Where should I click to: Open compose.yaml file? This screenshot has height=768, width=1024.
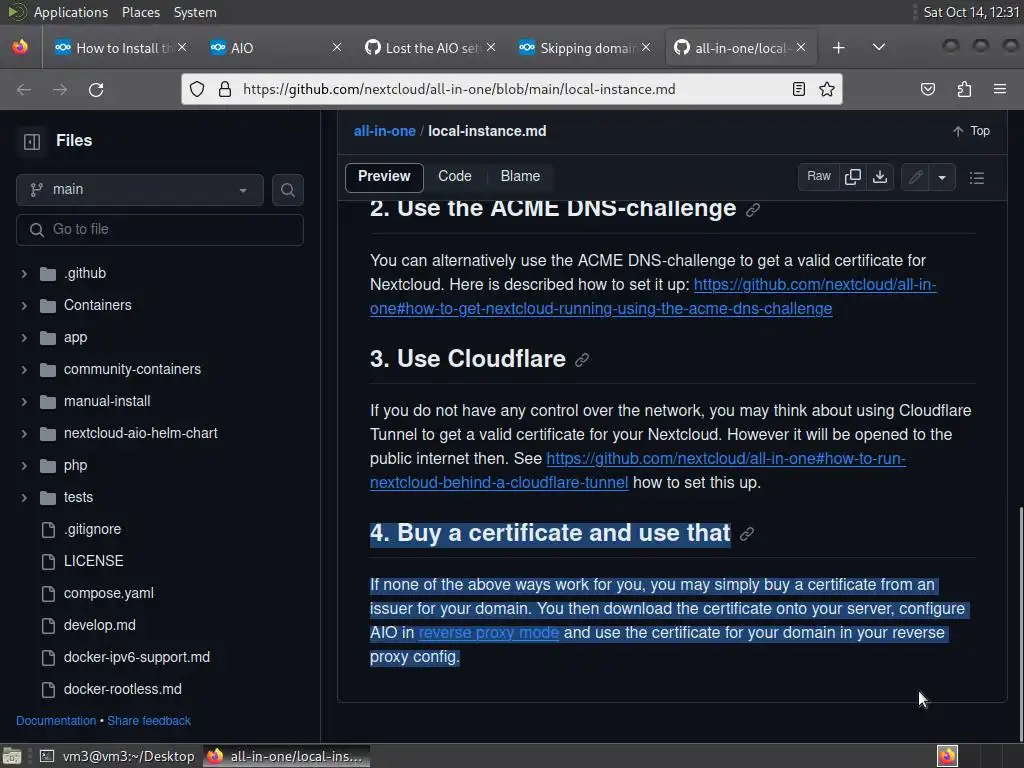(108, 593)
